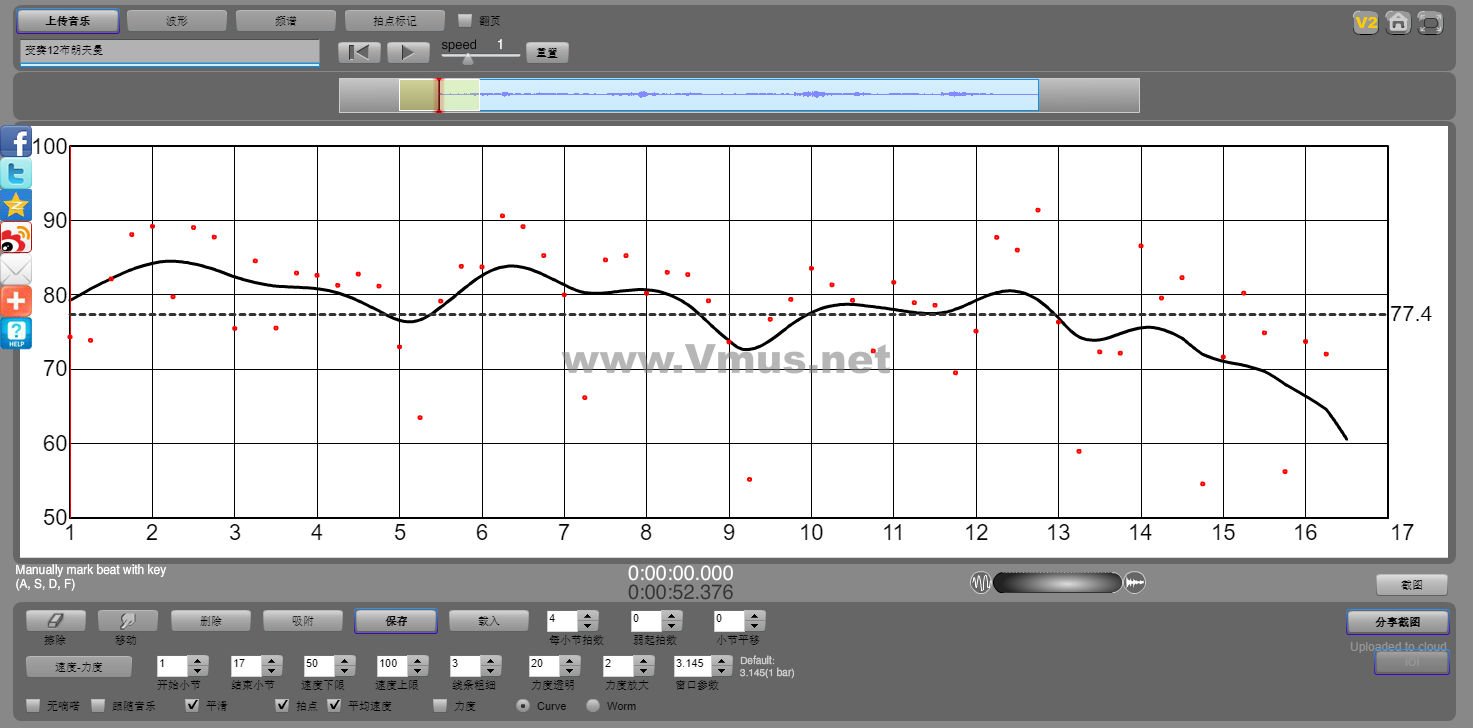Screen dimensions: 1473x728
Task: Increase 每小节拍数 beats-per-bar stepper
Action: click(588, 616)
